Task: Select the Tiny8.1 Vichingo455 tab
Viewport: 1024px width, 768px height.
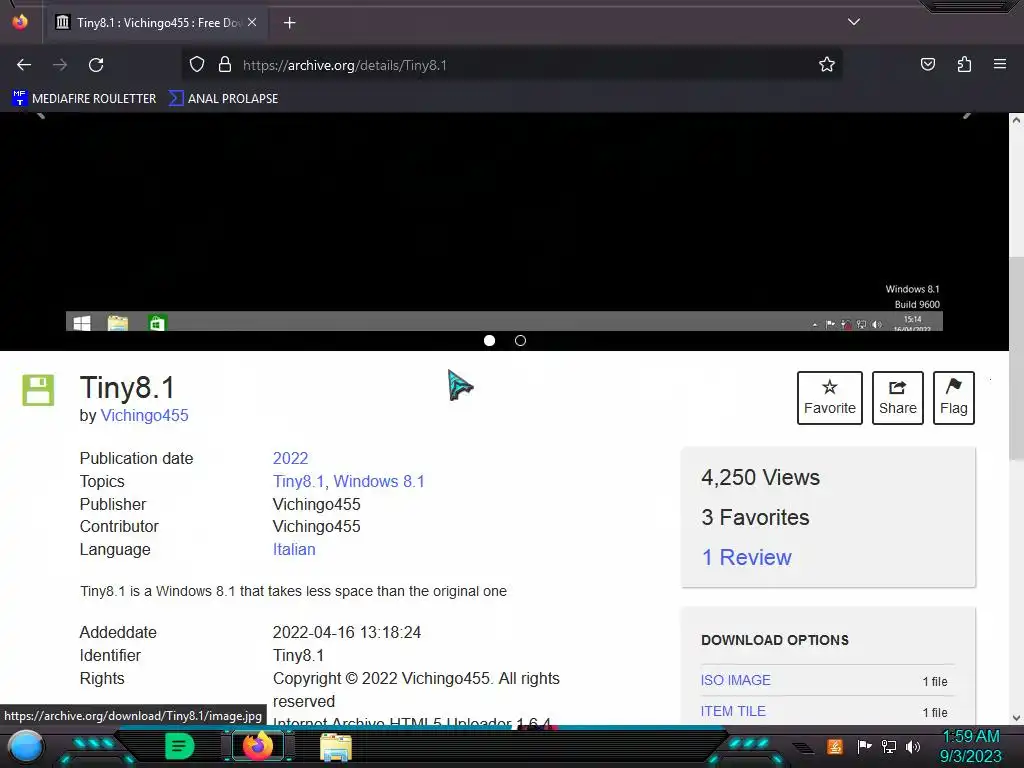Action: (155, 23)
